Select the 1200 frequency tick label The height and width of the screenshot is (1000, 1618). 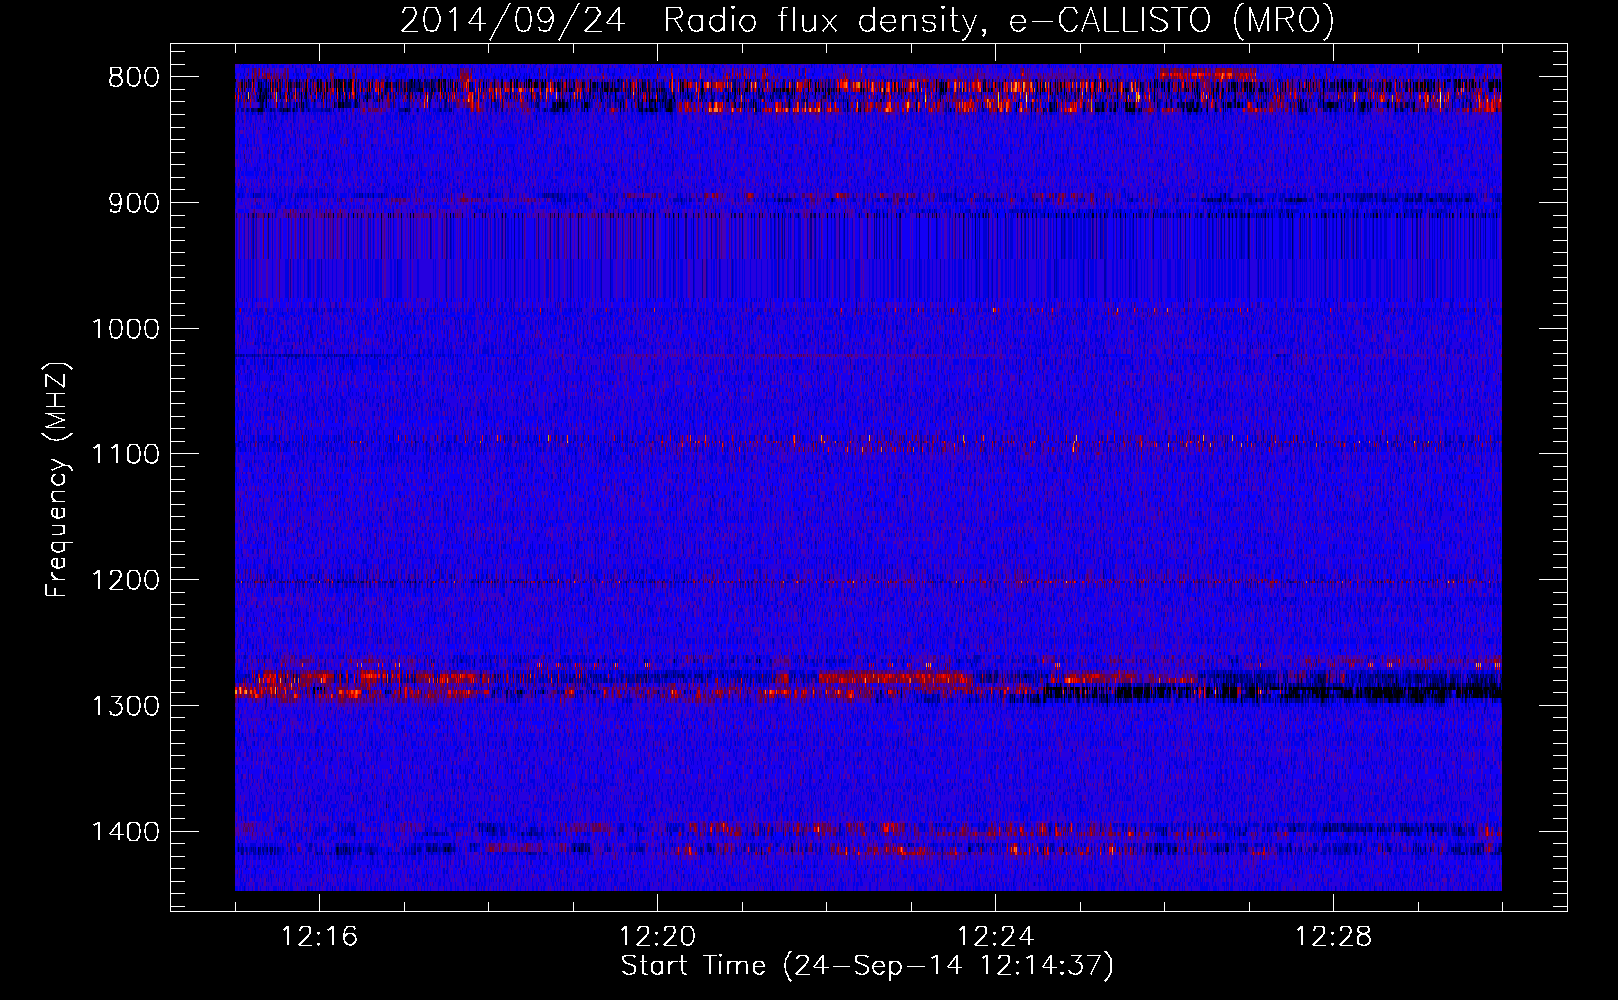click(x=125, y=581)
